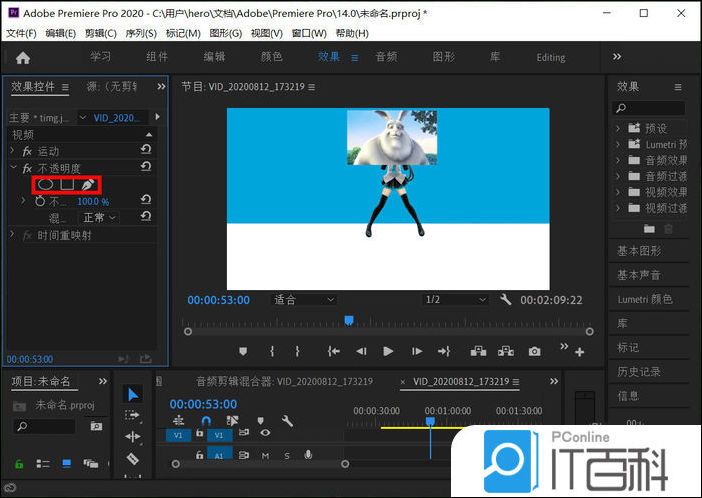Select the 4-point rectangle mask tool
Viewport: 702px width, 498px height.
(68, 185)
